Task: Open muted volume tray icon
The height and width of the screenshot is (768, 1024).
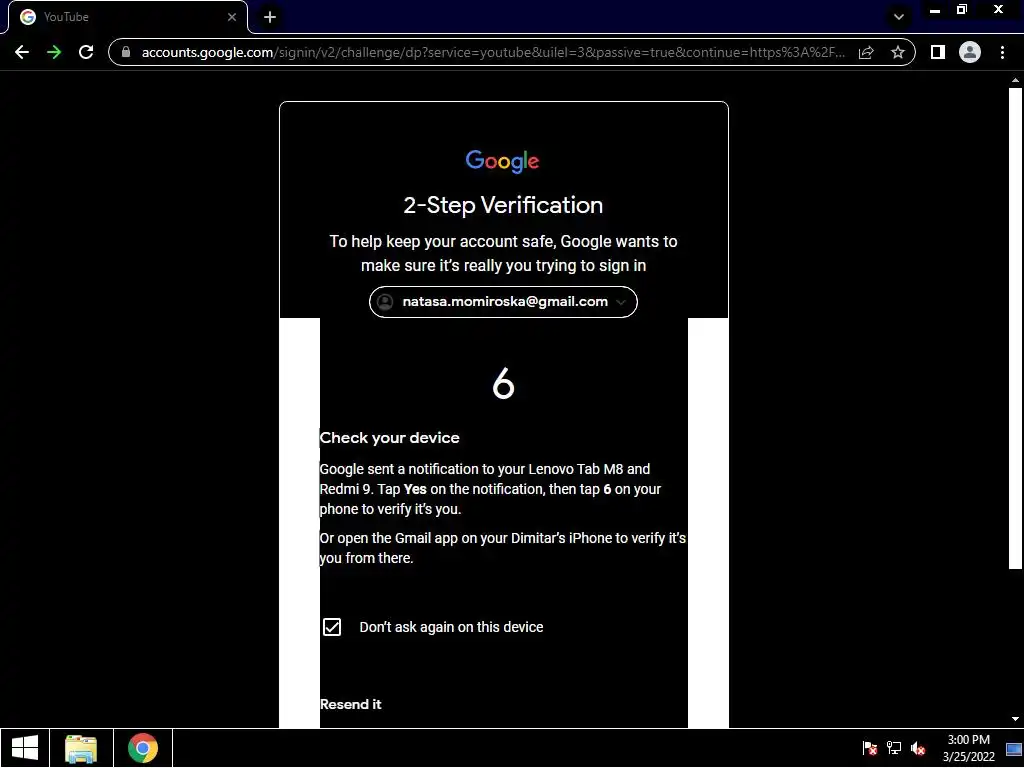Action: click(x=918, y=748)
